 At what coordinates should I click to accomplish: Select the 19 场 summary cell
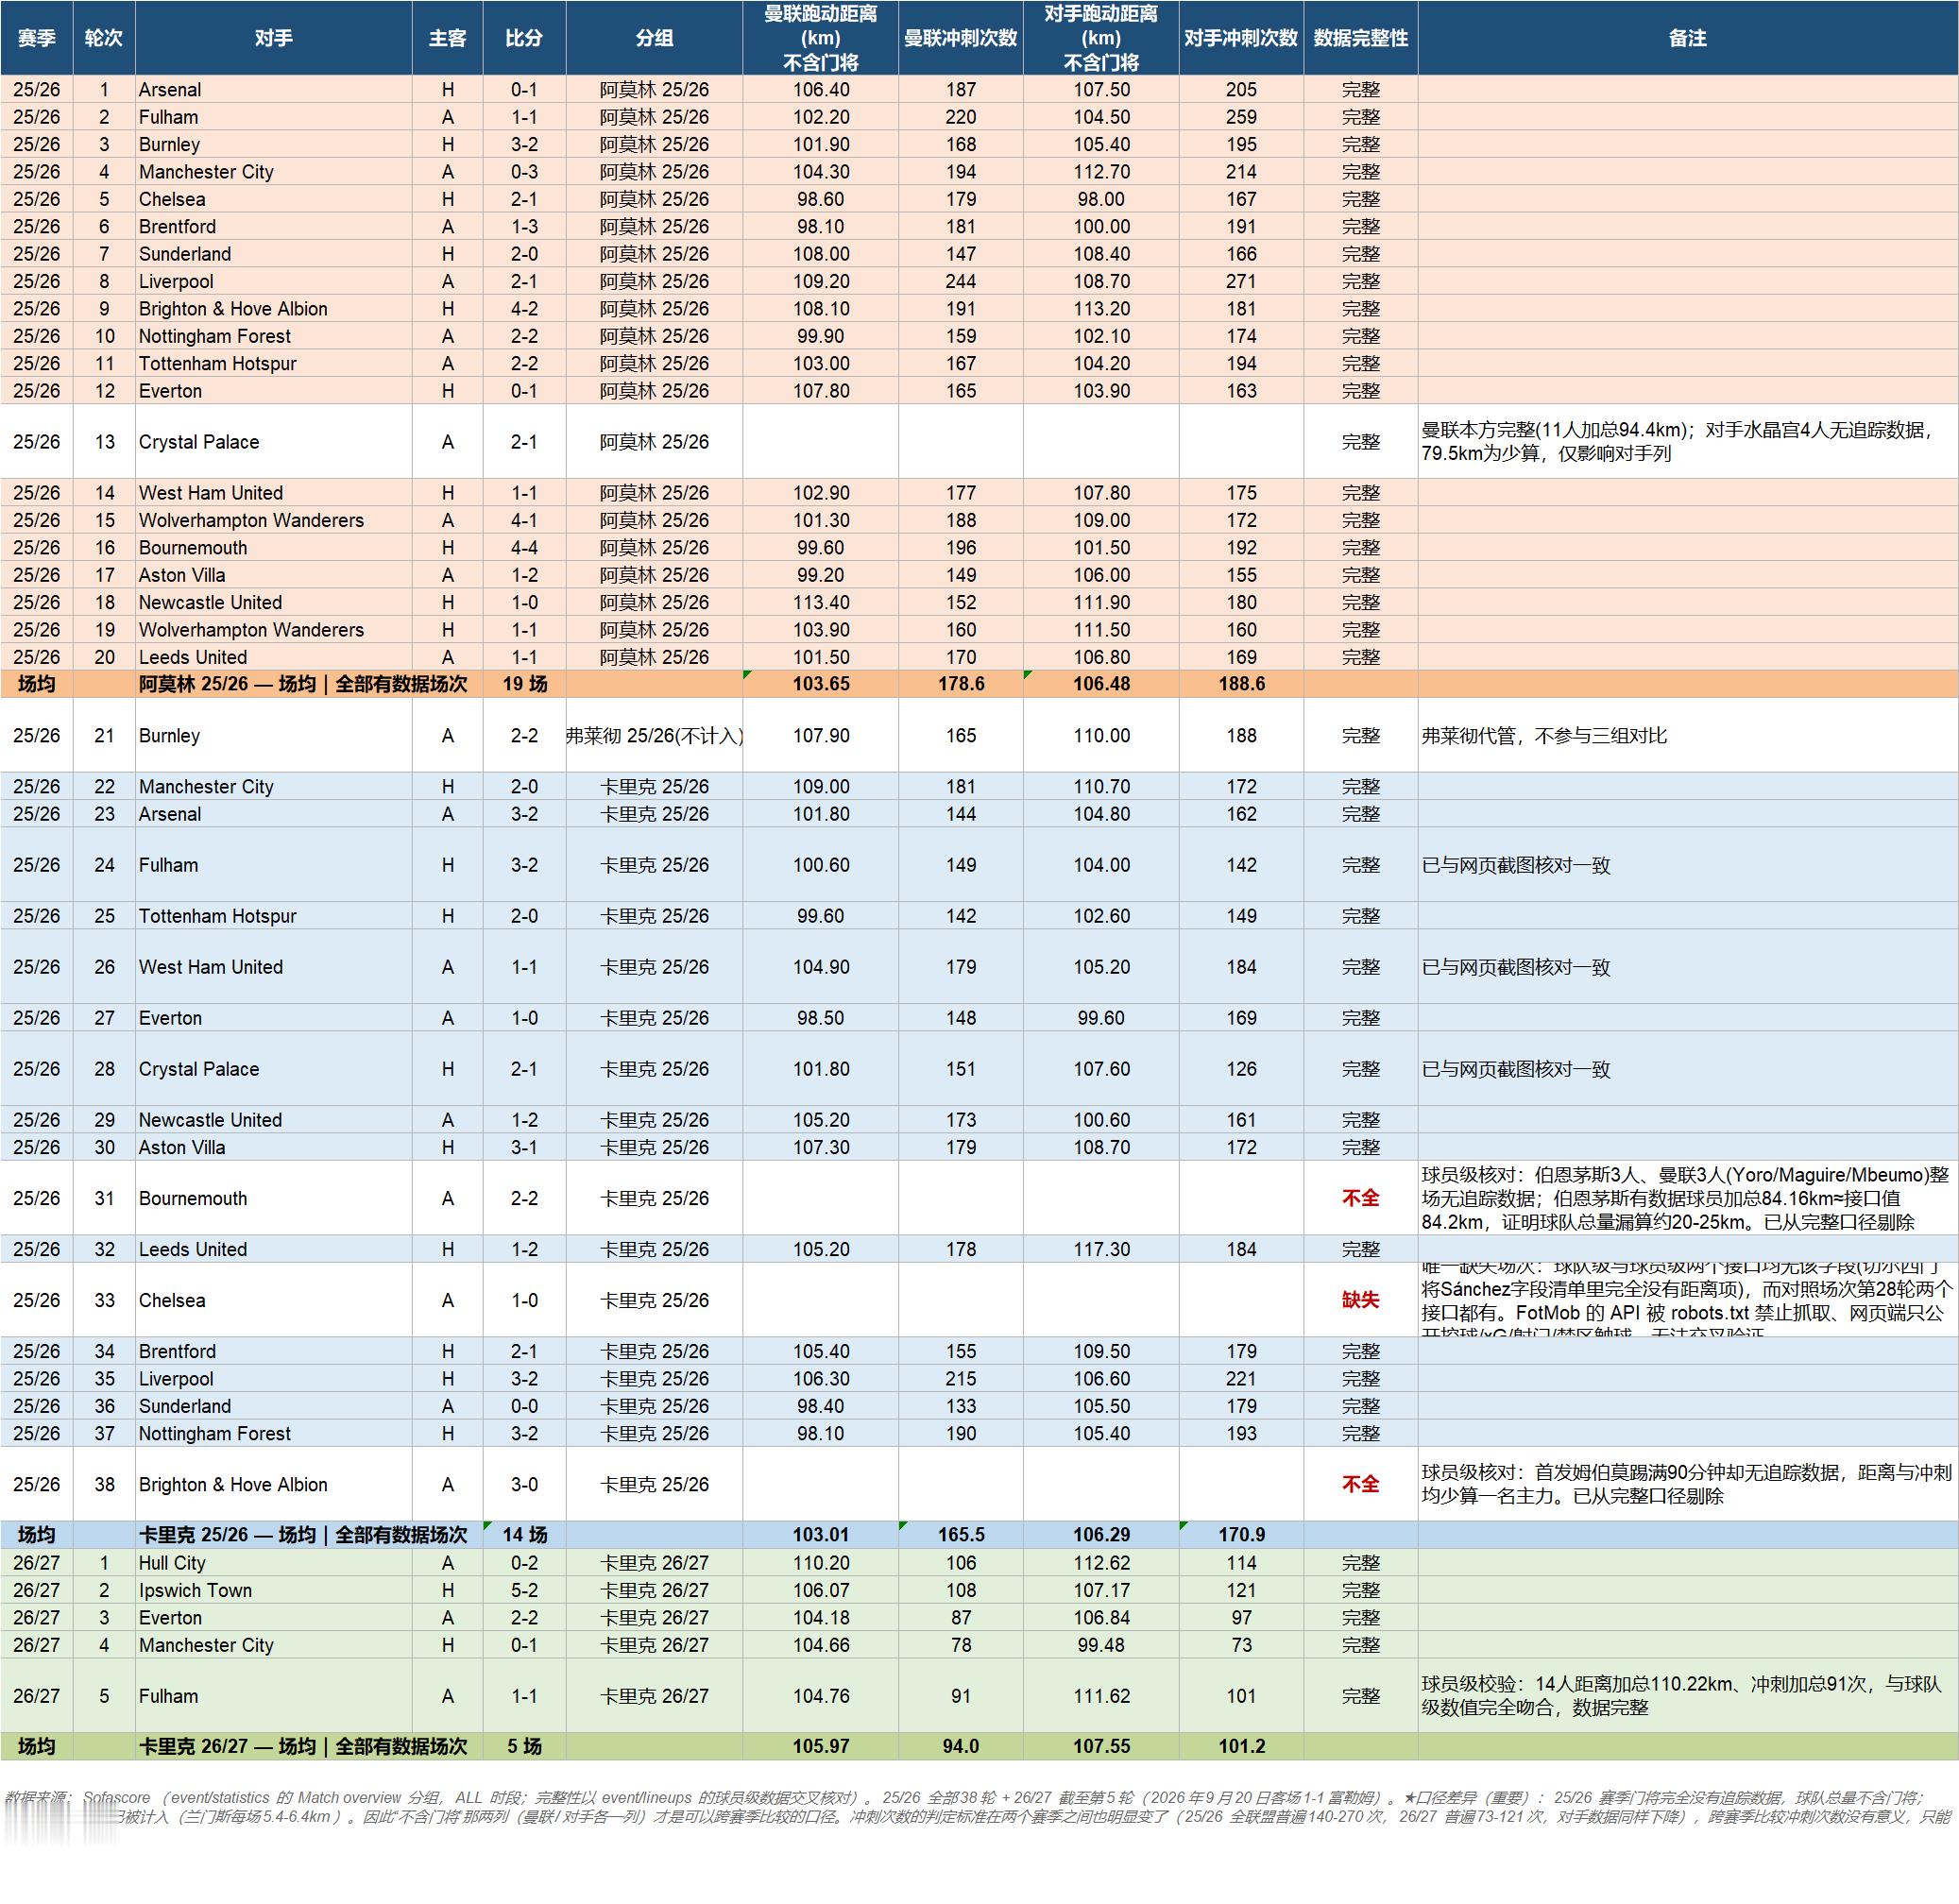point(524,684)
